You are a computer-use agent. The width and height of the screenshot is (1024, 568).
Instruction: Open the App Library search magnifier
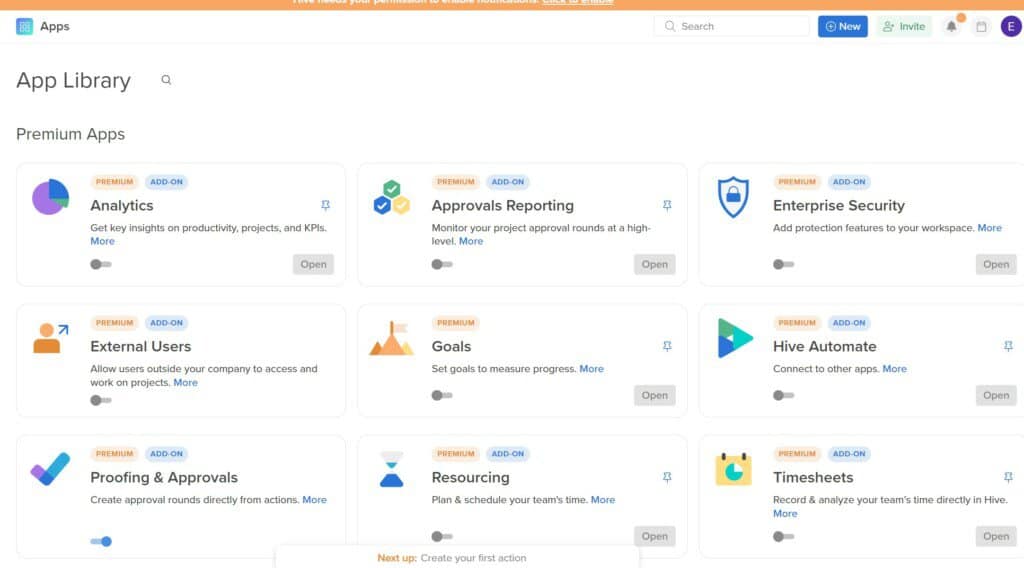click(x=166, y=80)
